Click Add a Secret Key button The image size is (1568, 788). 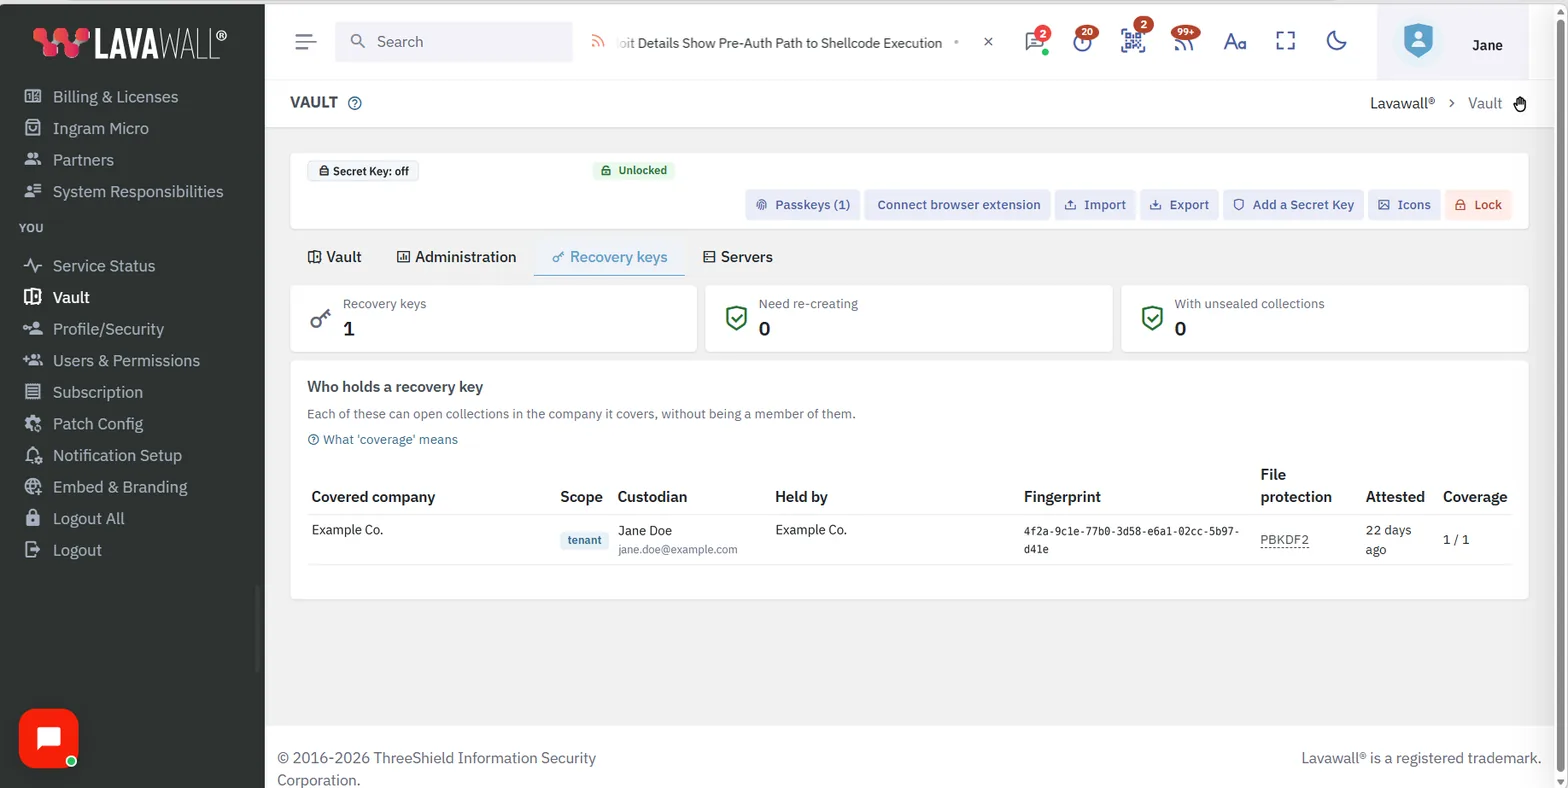[1294, 205]
